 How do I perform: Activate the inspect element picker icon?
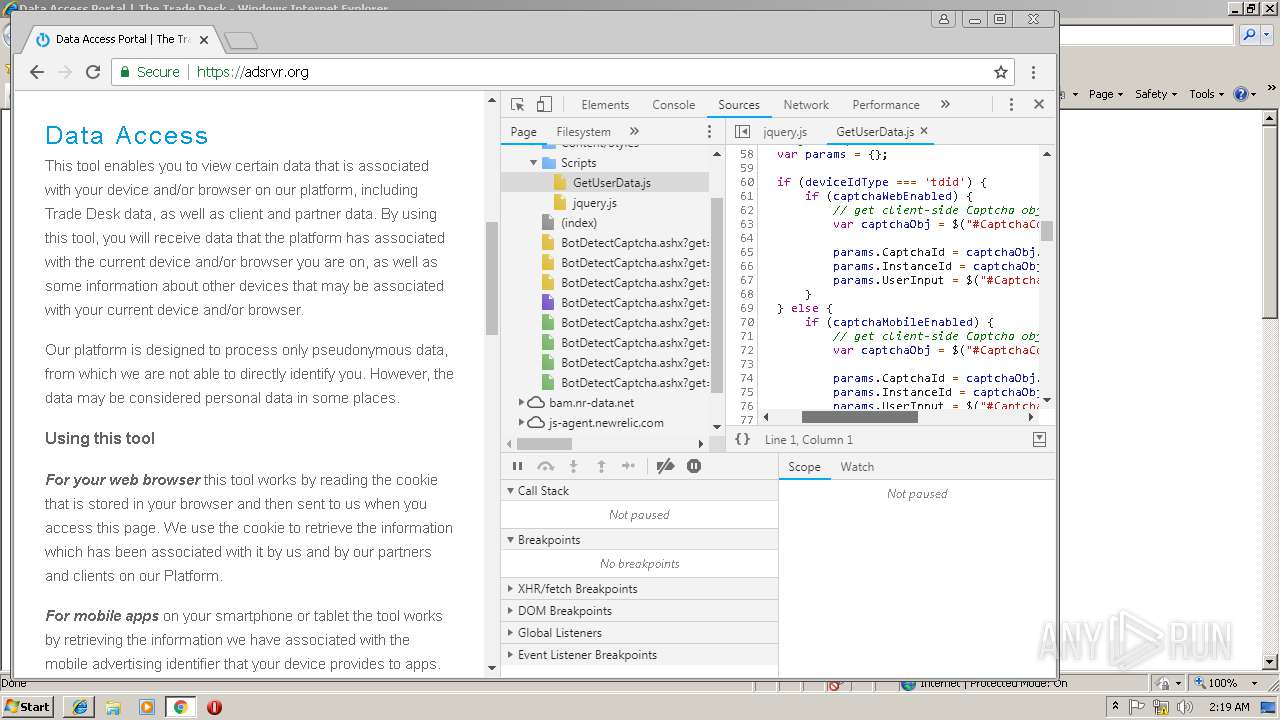tap(517, 104)
